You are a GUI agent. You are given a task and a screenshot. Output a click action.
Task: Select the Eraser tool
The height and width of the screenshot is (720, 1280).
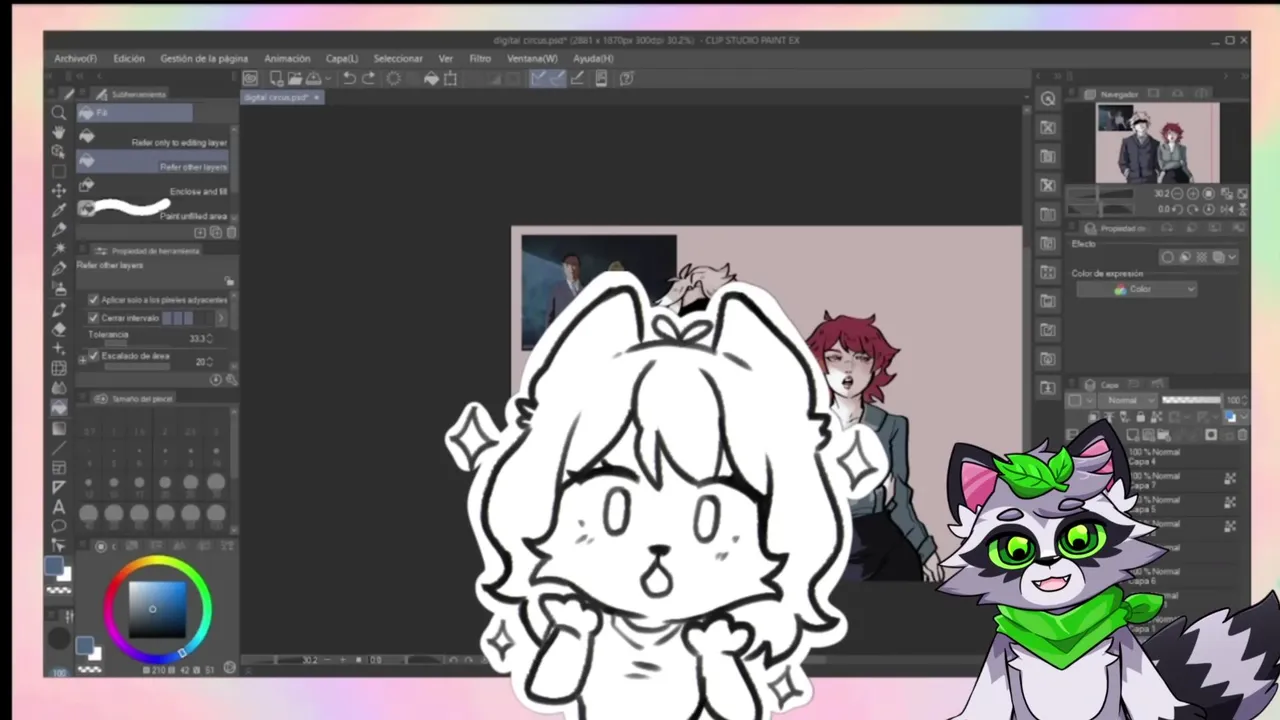pyautogui.click(x=59, y=328)
